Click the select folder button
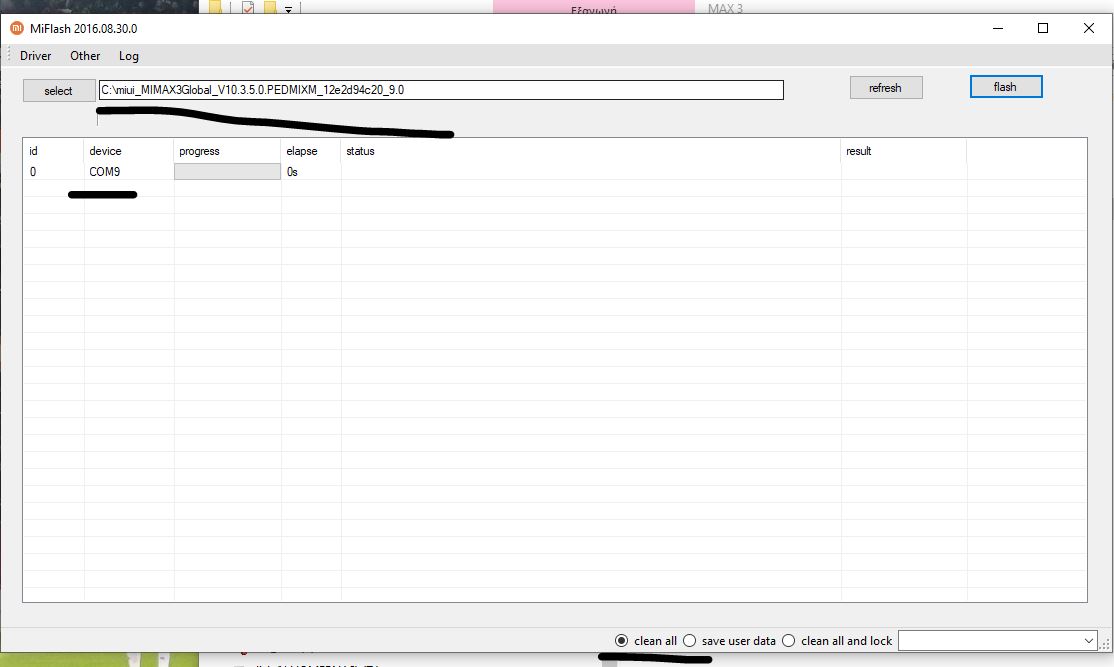 (59, 91)
